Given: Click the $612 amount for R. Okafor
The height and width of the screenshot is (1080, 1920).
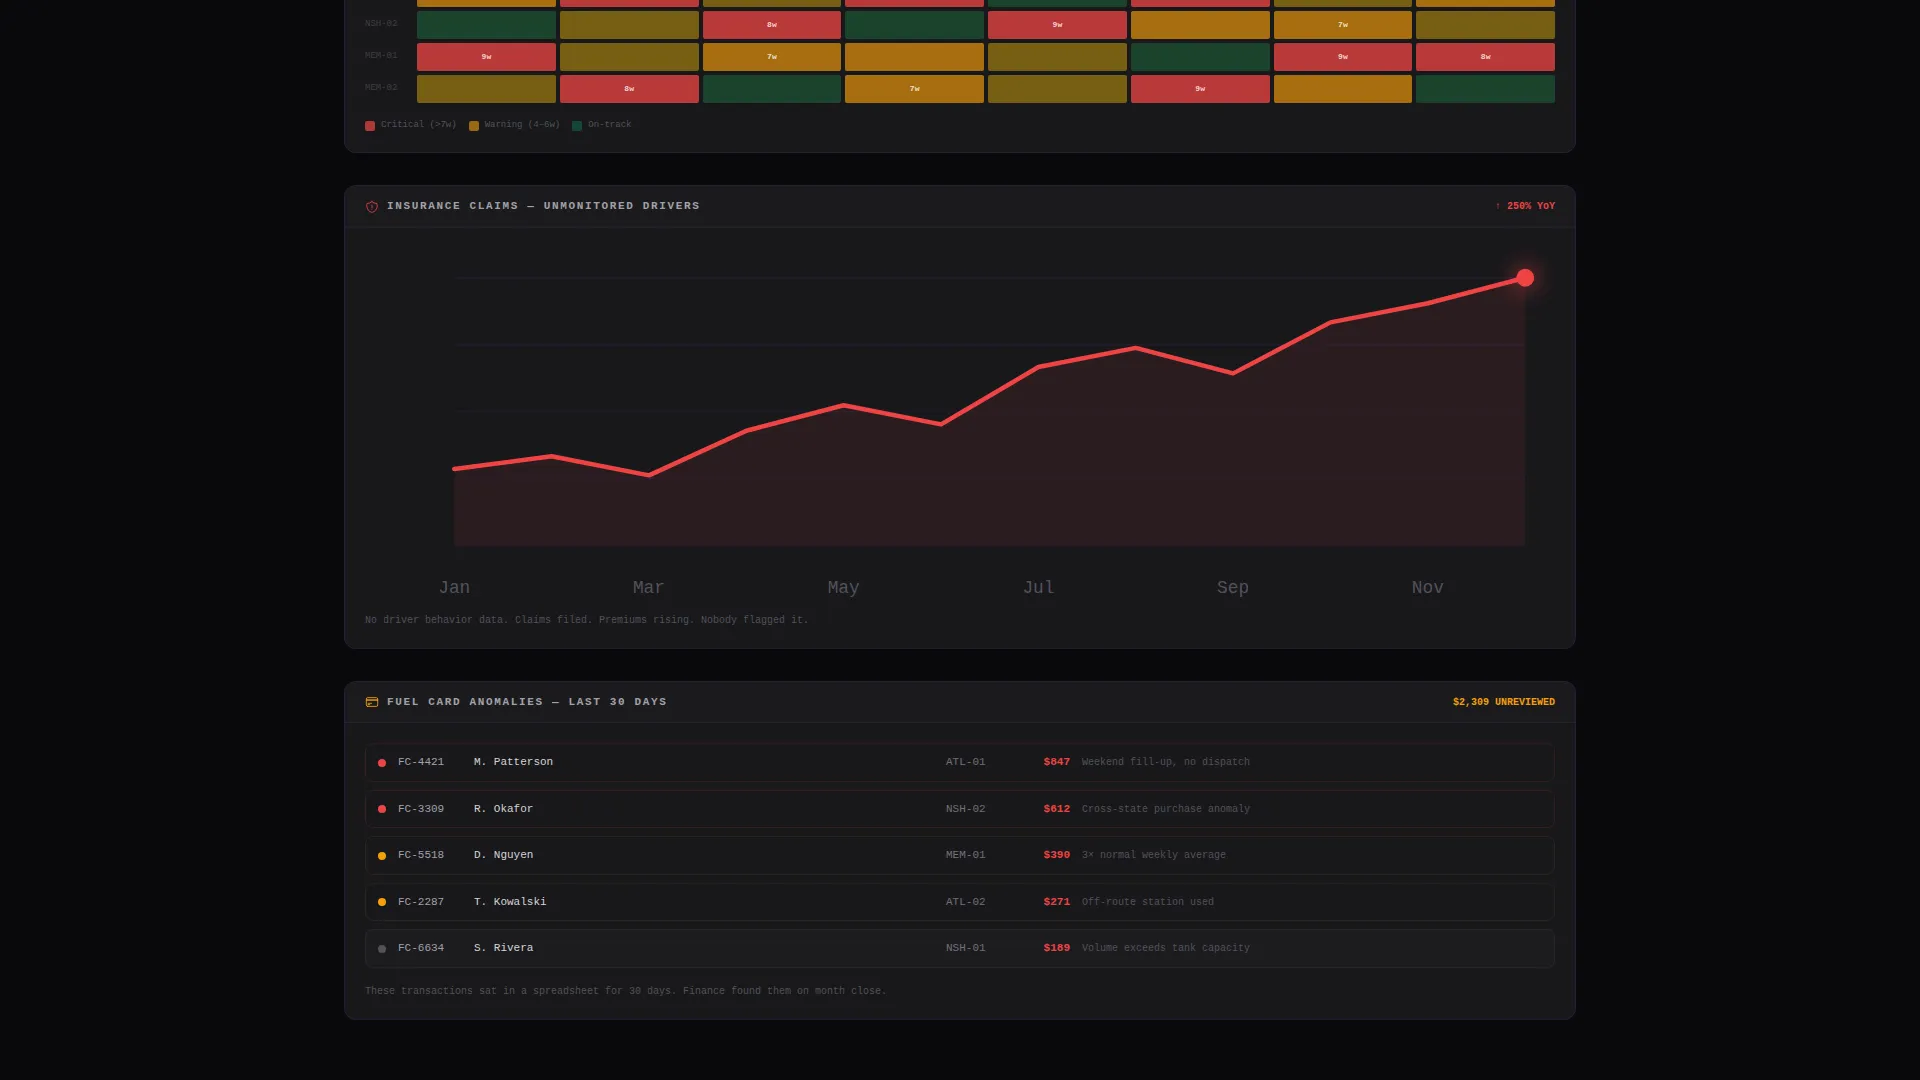Looking at the screenshot, I should point(1057,809).
